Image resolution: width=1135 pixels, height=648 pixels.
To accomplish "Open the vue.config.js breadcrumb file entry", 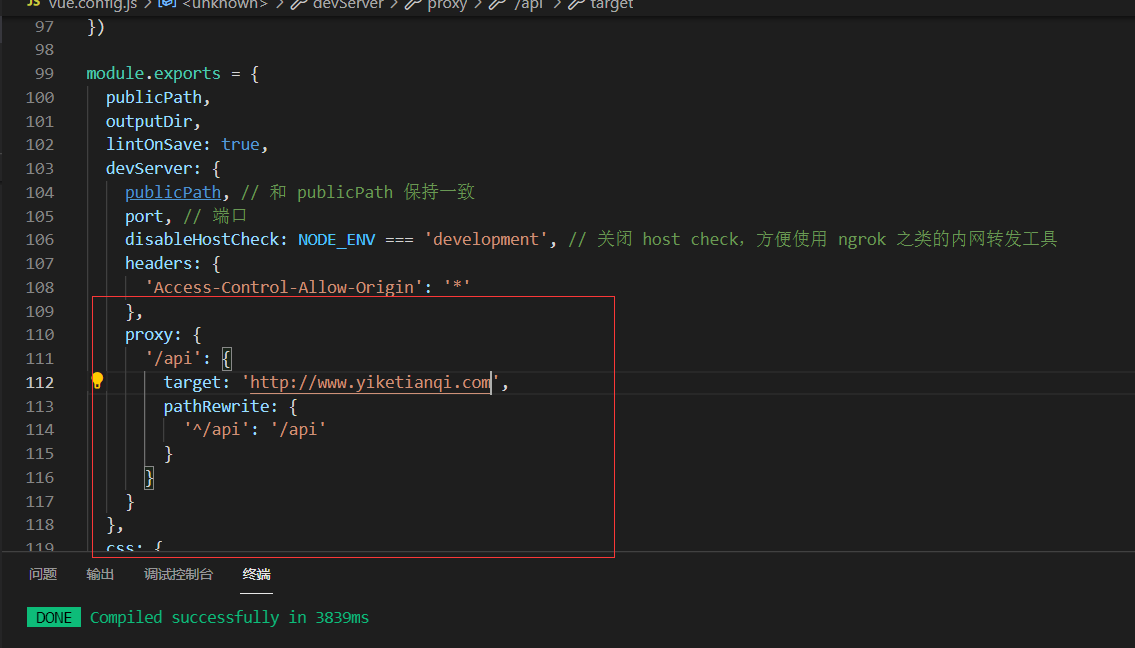I will pos(87,5).
